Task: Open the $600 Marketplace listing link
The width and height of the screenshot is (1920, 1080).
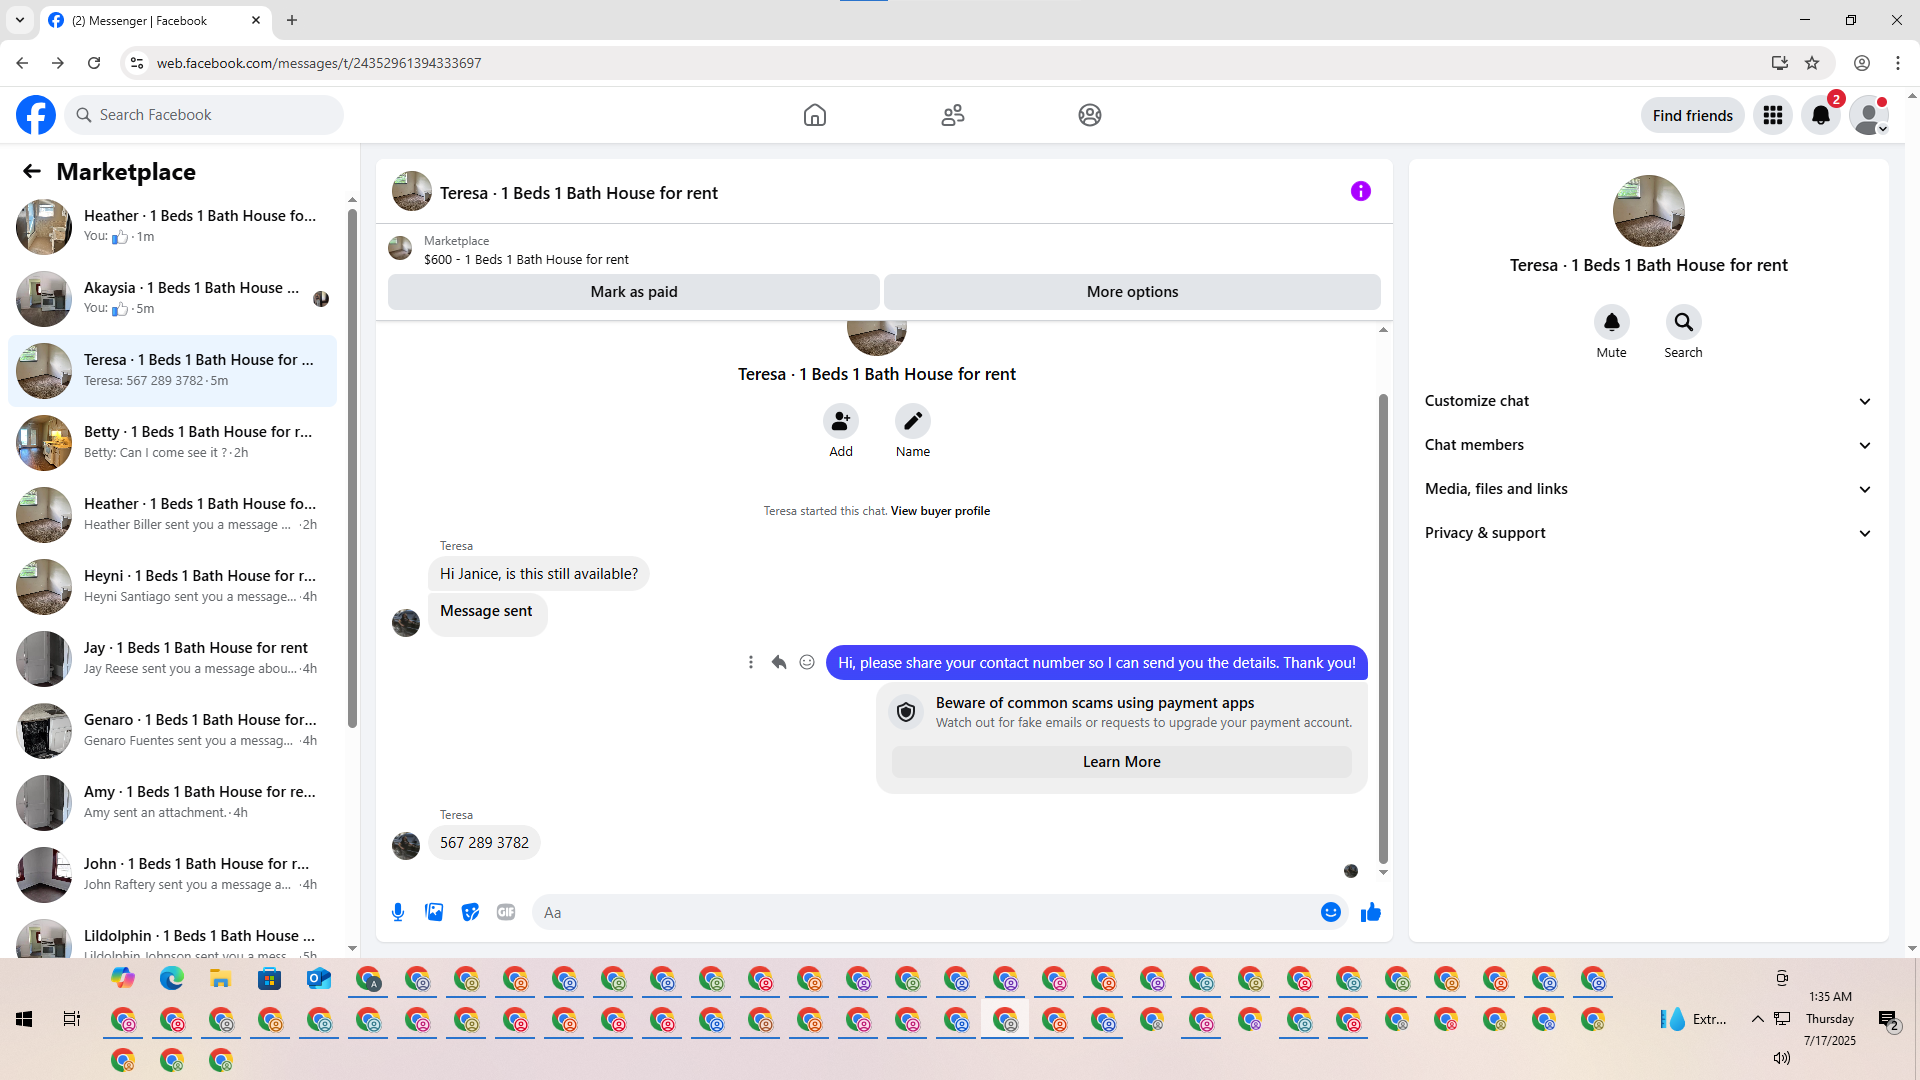Action: coord(526,260)
